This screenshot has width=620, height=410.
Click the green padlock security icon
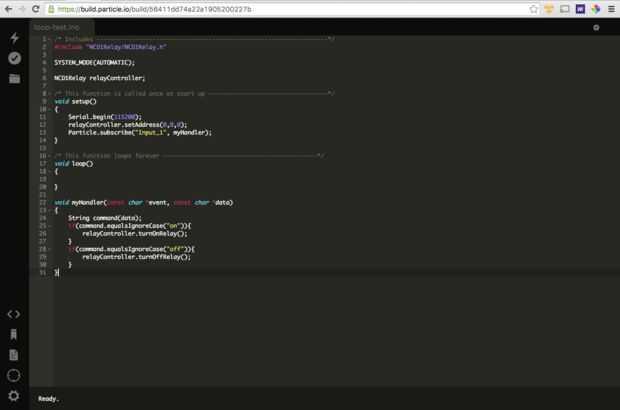click(51, 9)
